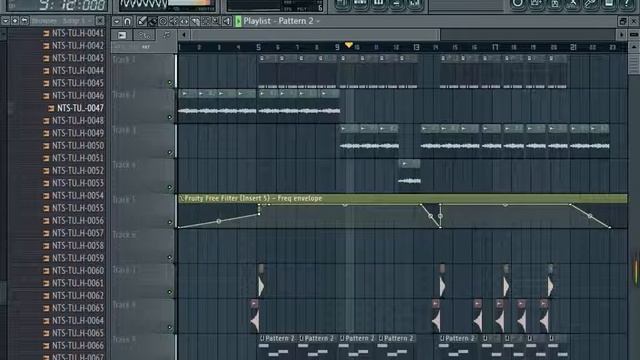This screenshot has width=640, height=360.
Task: Open the step sequencer view button
Action: tap(360, 4)
